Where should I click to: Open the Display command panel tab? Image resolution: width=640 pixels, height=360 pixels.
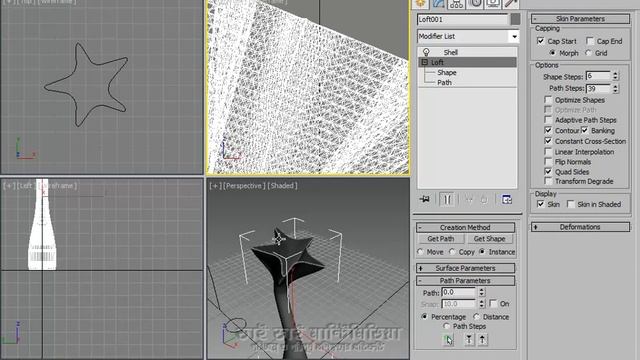(493, 4)
